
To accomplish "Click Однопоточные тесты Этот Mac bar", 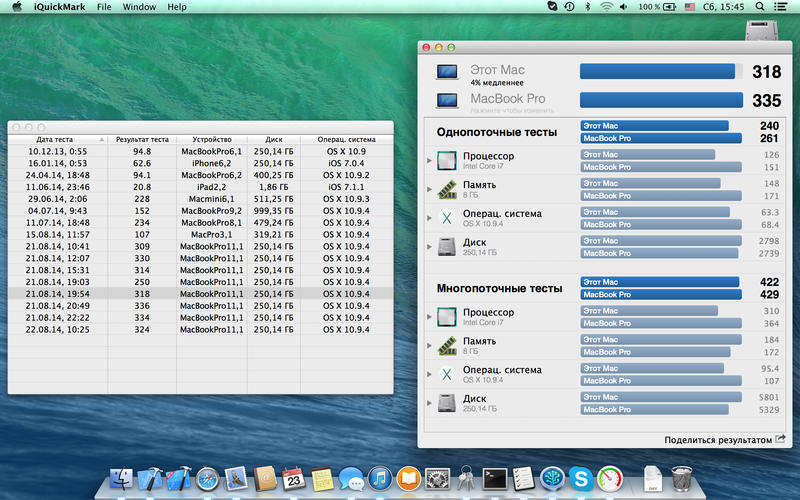I will tap(655, 126).
